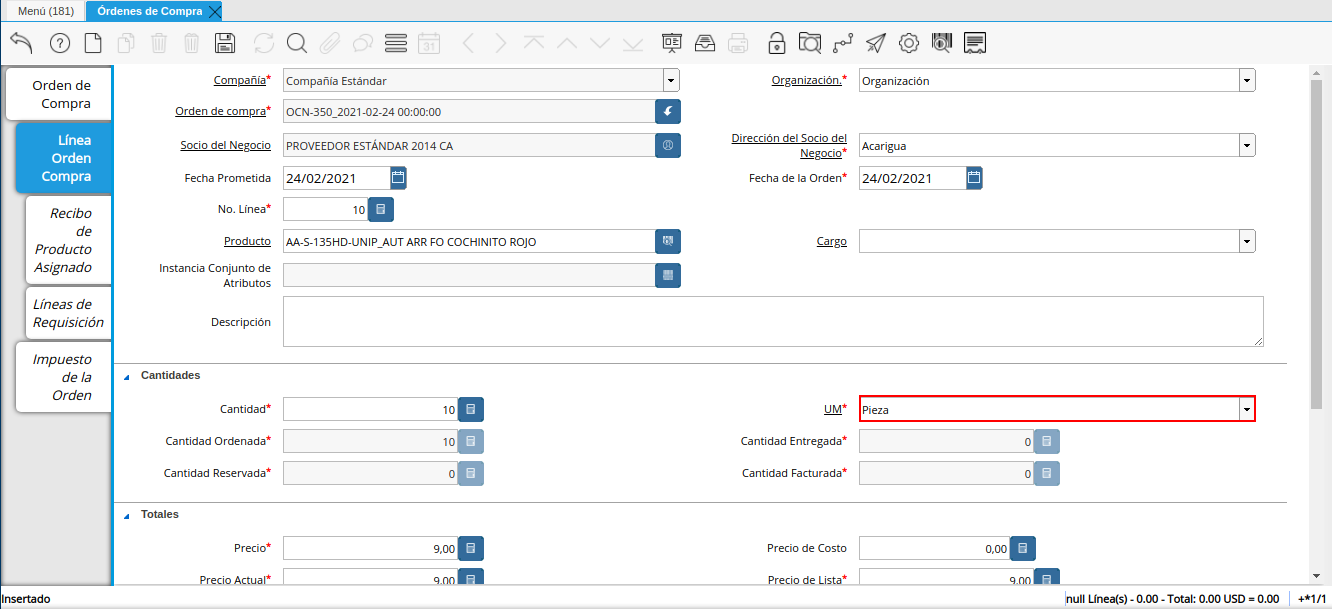1332x609 pixels.
Task: Click the refresh arrows toolbar icon
Action: pos(264,43)
